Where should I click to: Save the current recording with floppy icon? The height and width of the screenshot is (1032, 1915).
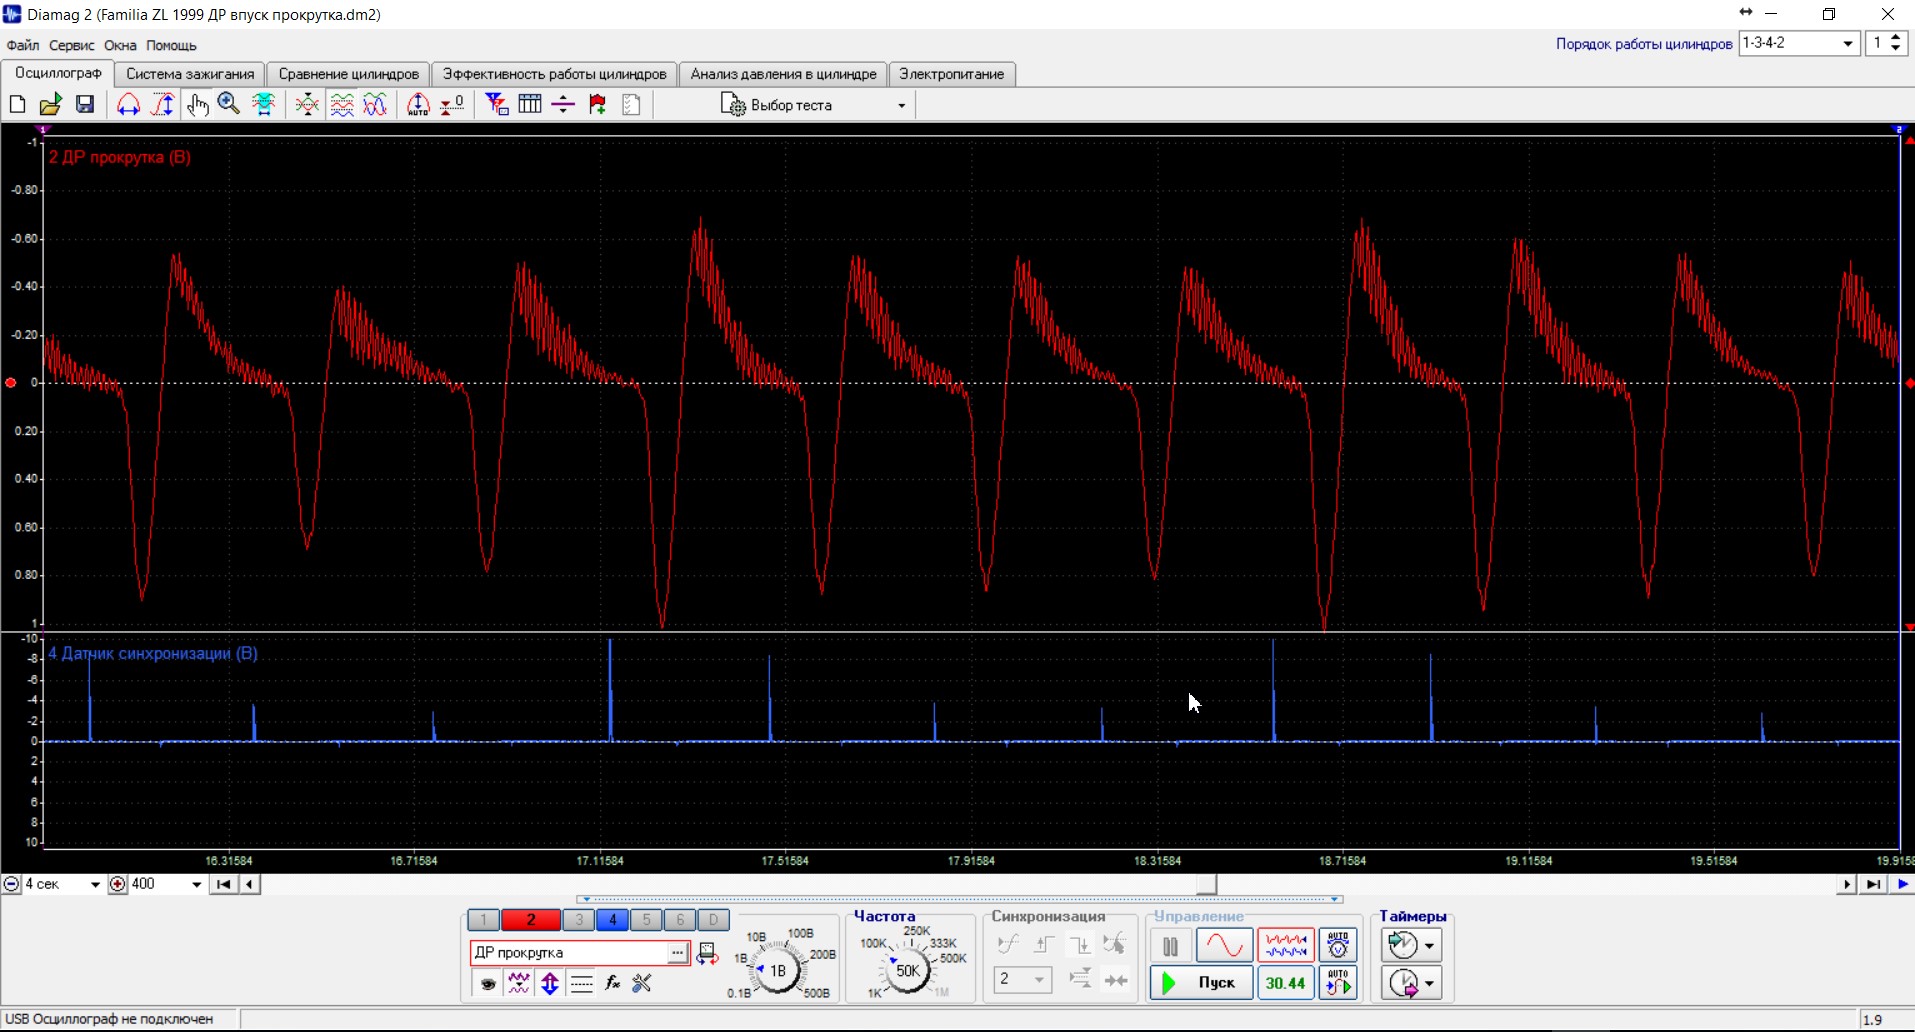pos(85,104)
